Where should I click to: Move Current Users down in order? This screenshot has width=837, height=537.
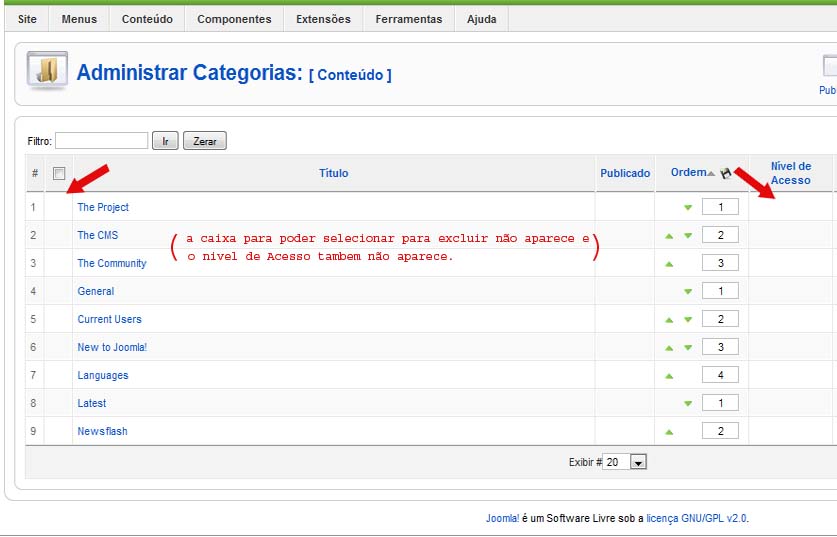[x=688, y=320]
